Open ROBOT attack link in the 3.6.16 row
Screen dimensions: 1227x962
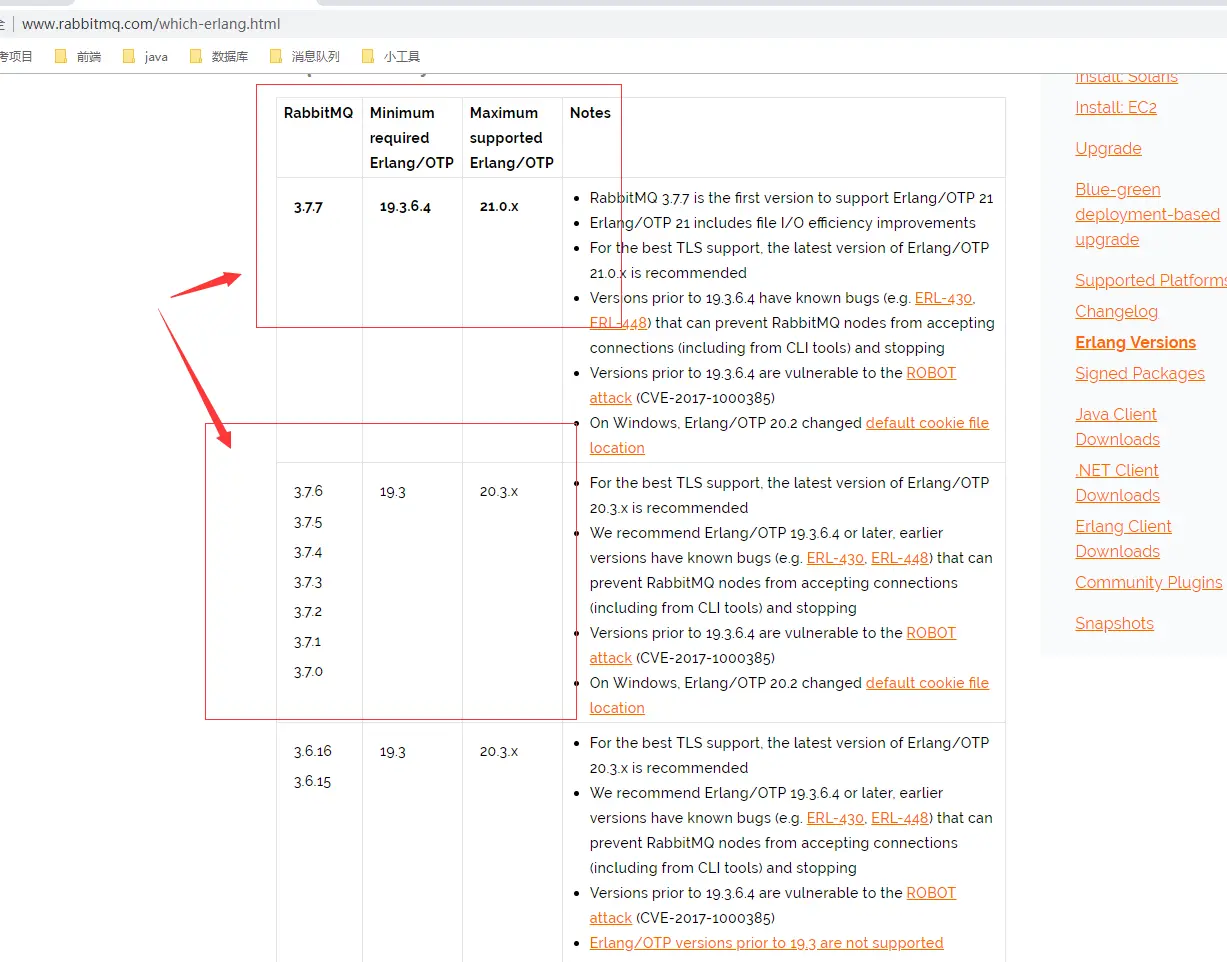[x=931, y=893]
